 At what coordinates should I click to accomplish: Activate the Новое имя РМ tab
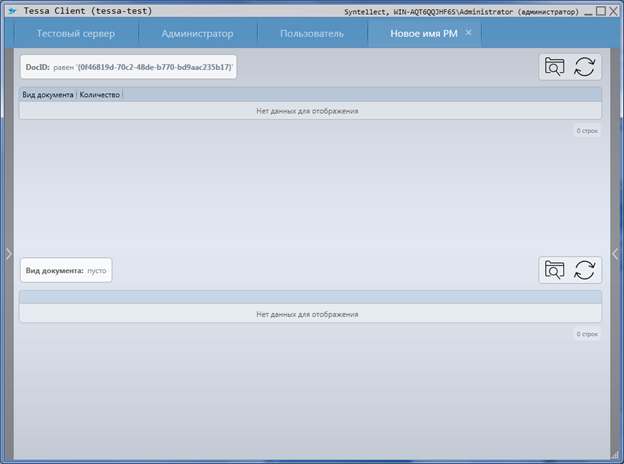pos(417,34)
